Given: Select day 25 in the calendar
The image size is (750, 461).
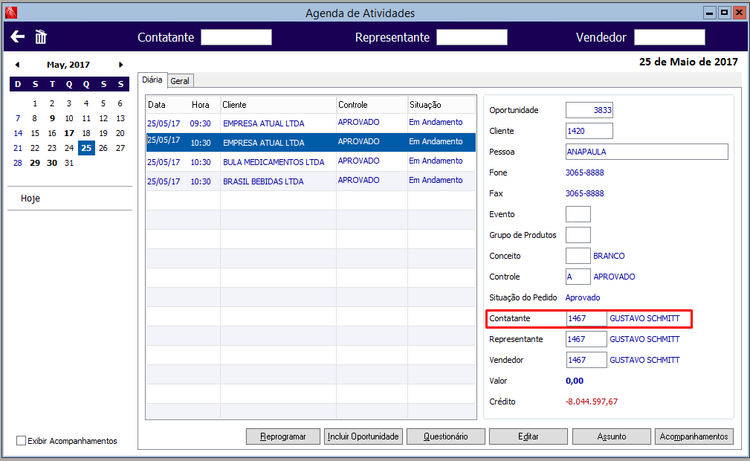Looking at the screenshot, I should [86, 148].
